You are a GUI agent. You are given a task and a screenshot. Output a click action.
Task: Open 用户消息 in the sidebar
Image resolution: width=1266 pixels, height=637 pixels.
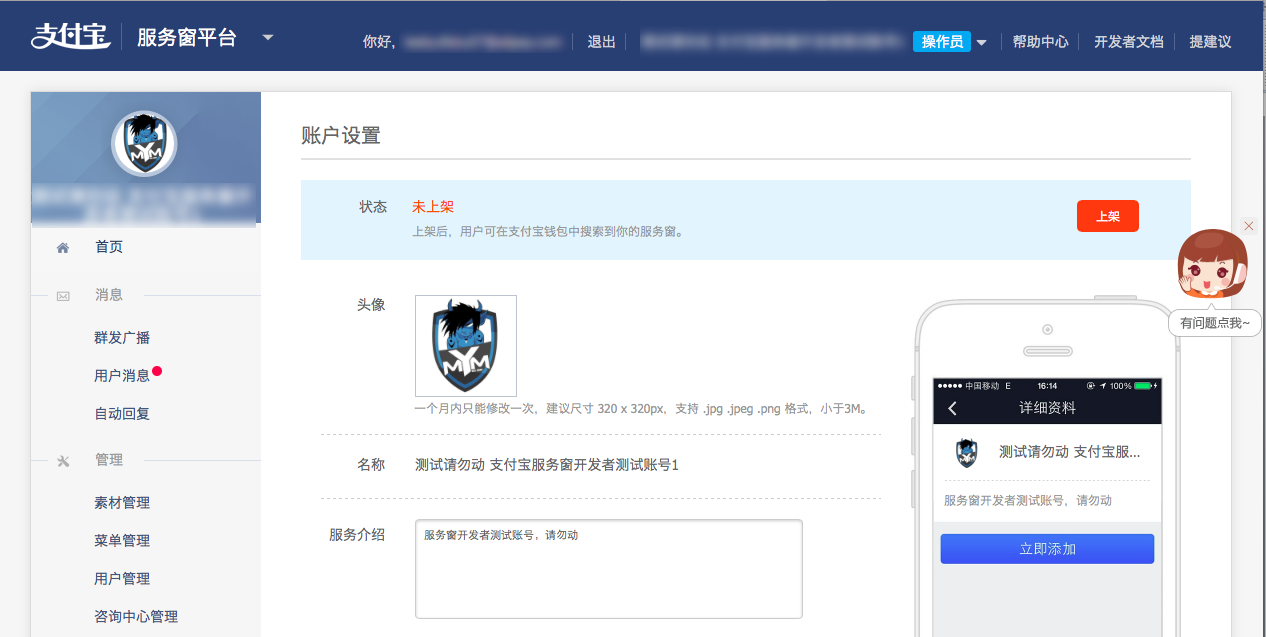122,376
